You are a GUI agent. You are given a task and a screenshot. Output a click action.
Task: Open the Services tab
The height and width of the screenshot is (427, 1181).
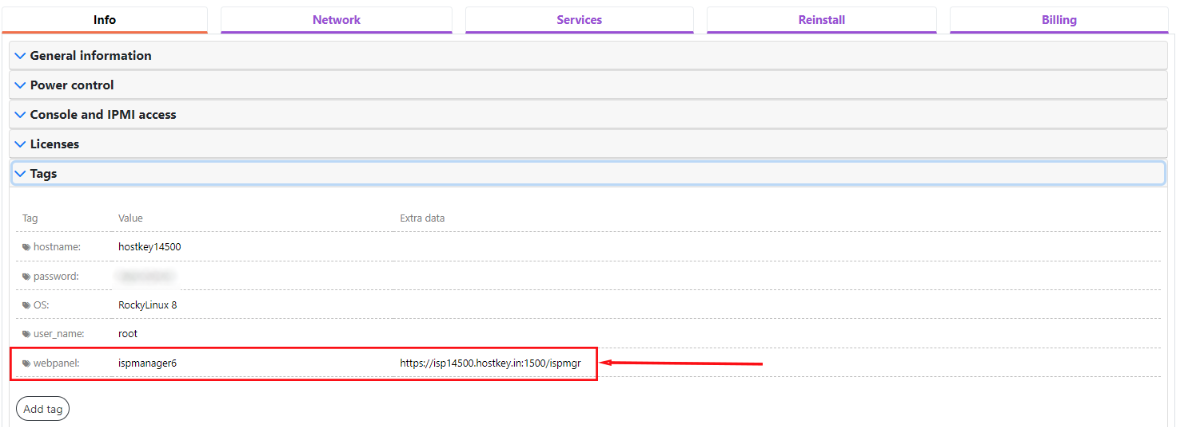tap(579, 20)
